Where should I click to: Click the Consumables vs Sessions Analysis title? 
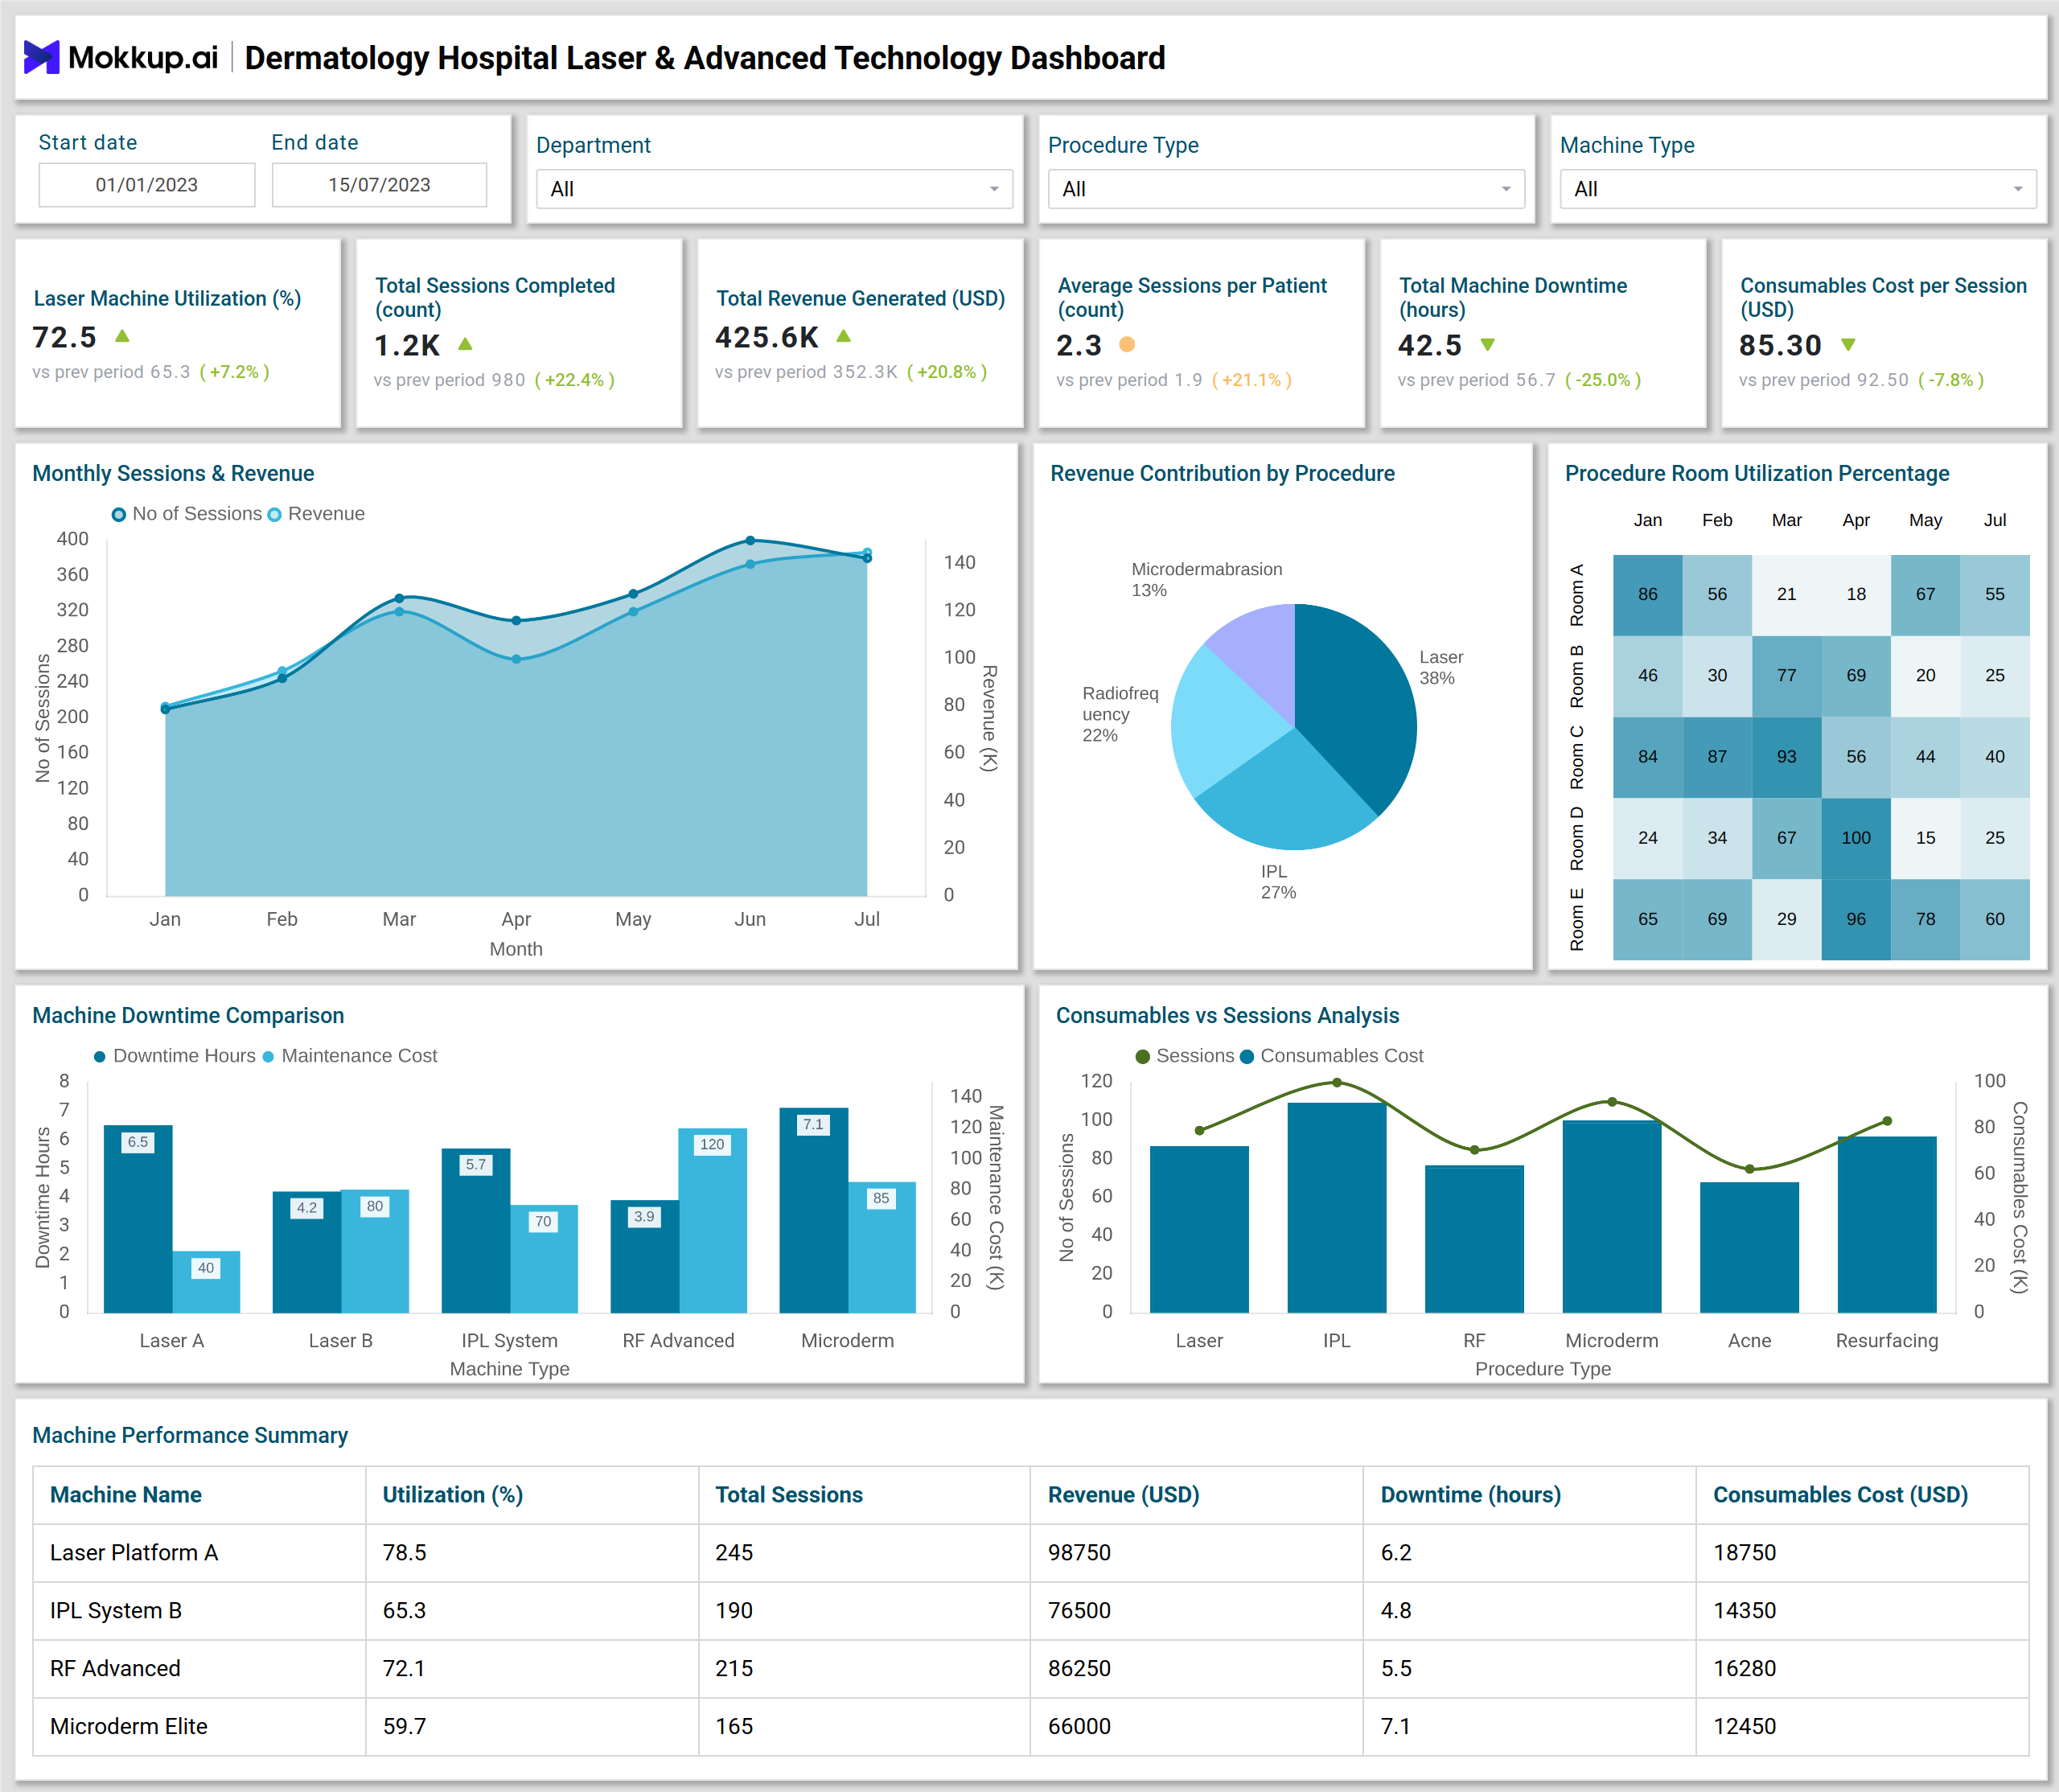click(x=1227, y=1016)
